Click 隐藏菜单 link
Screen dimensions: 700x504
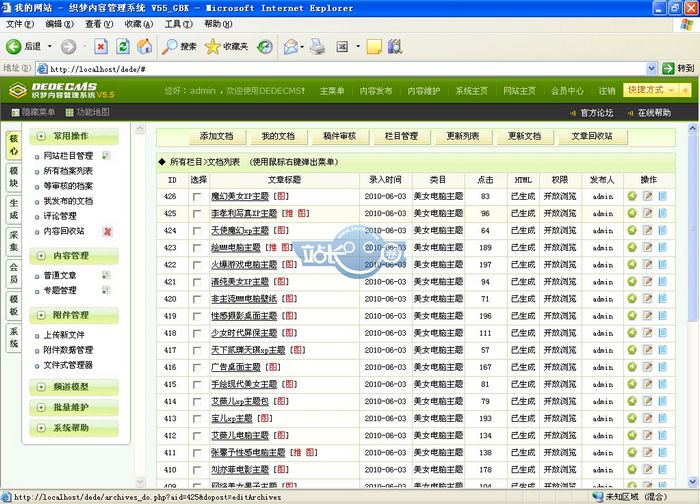click(38, 112)
